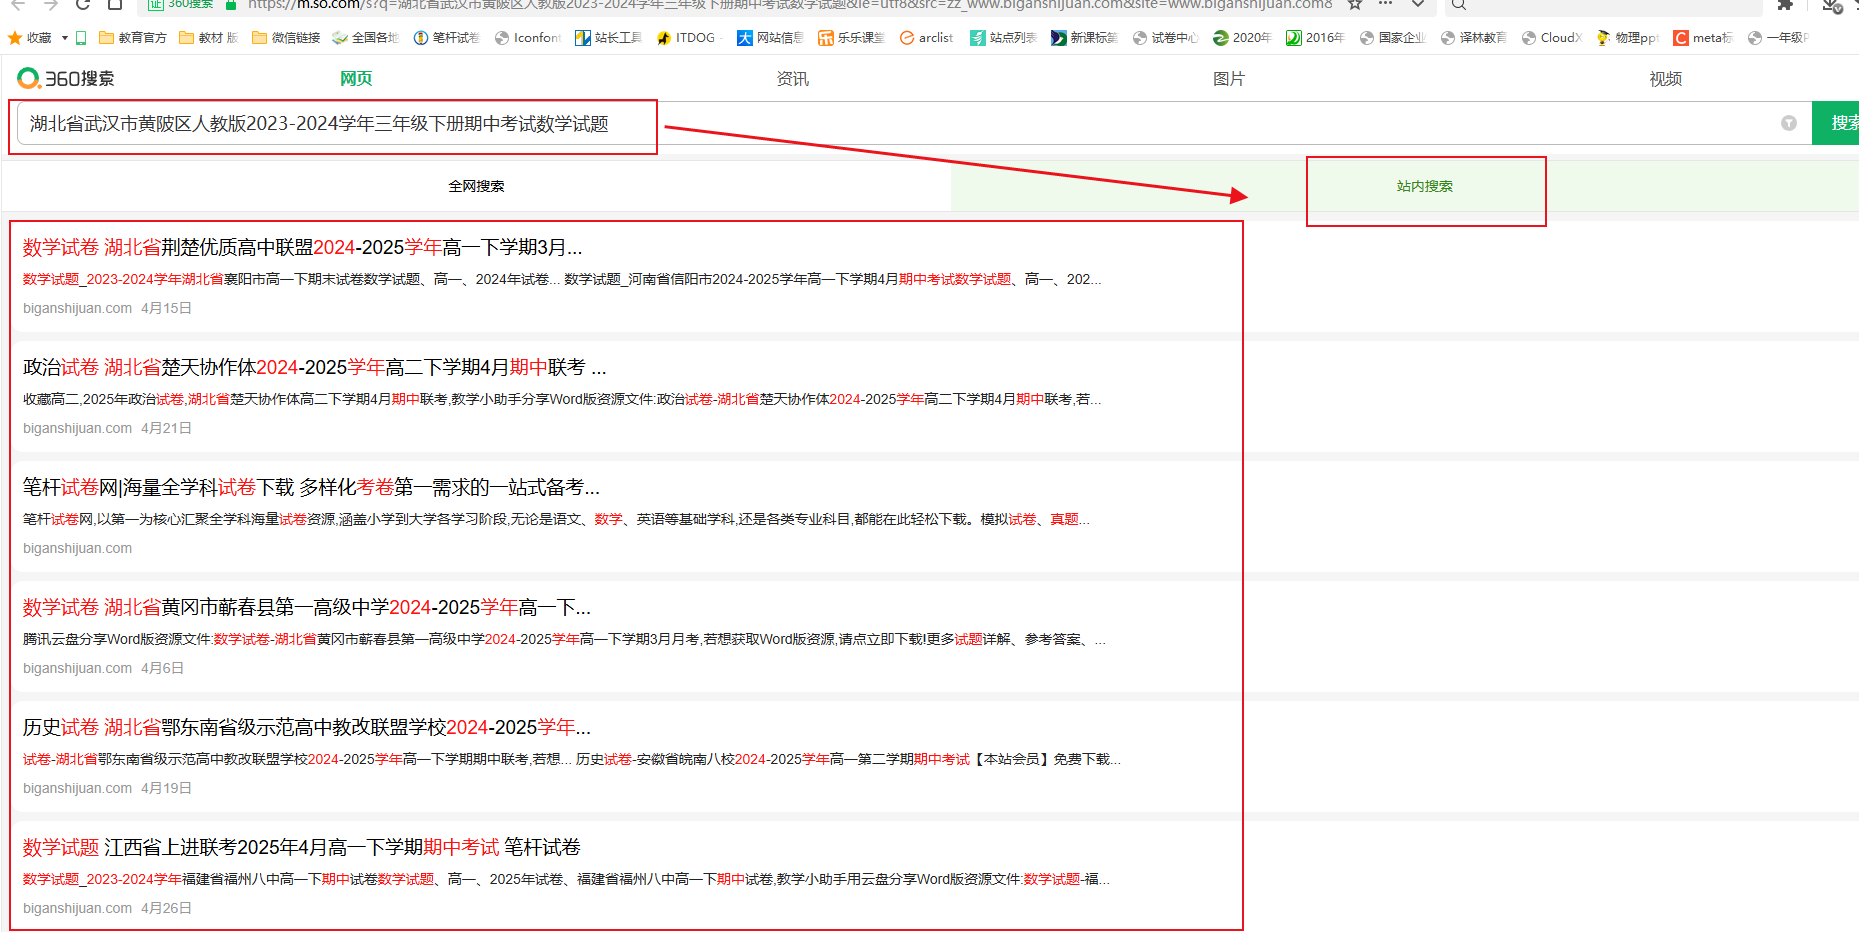The height and width of the screenshot is (932, 1859).
Task: Click the 360搜索 logo
Action: (66, 78)
